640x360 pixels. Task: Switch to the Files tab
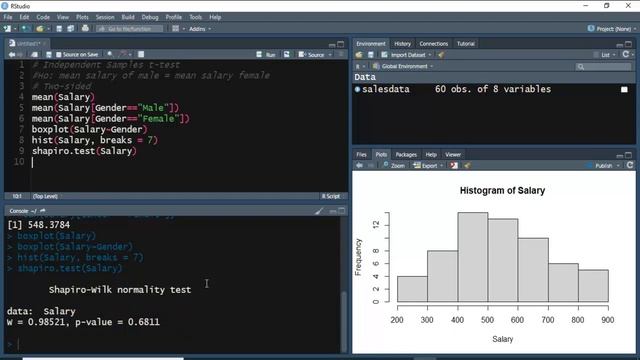[x=362, y=155]
